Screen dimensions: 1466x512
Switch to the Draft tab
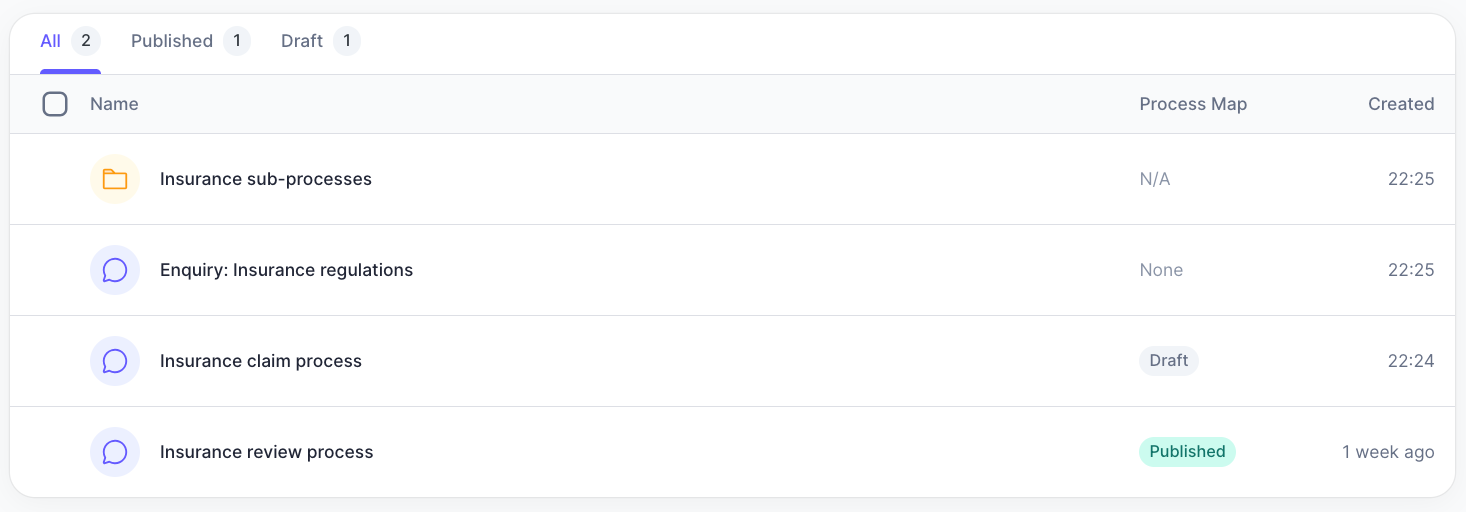[x=302, y=41]
